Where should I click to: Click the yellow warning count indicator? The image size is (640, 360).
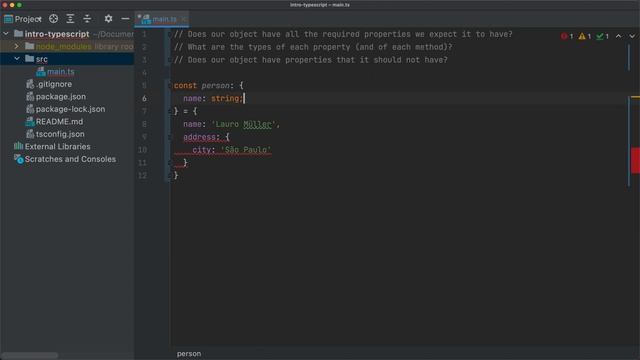click(585, 36)
